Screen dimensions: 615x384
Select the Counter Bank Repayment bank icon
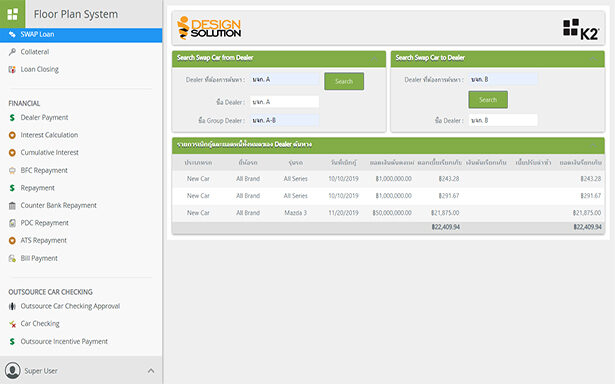[12, 206]
